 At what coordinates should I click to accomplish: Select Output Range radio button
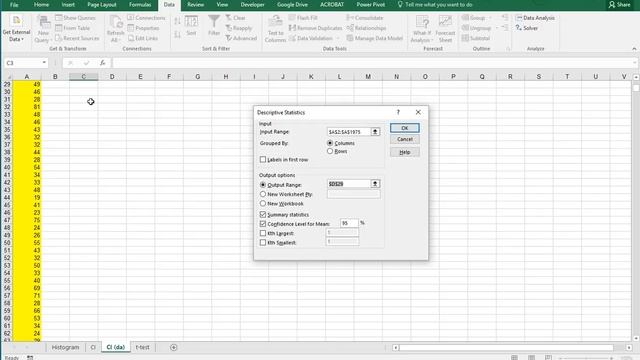[x=263, y=185]
